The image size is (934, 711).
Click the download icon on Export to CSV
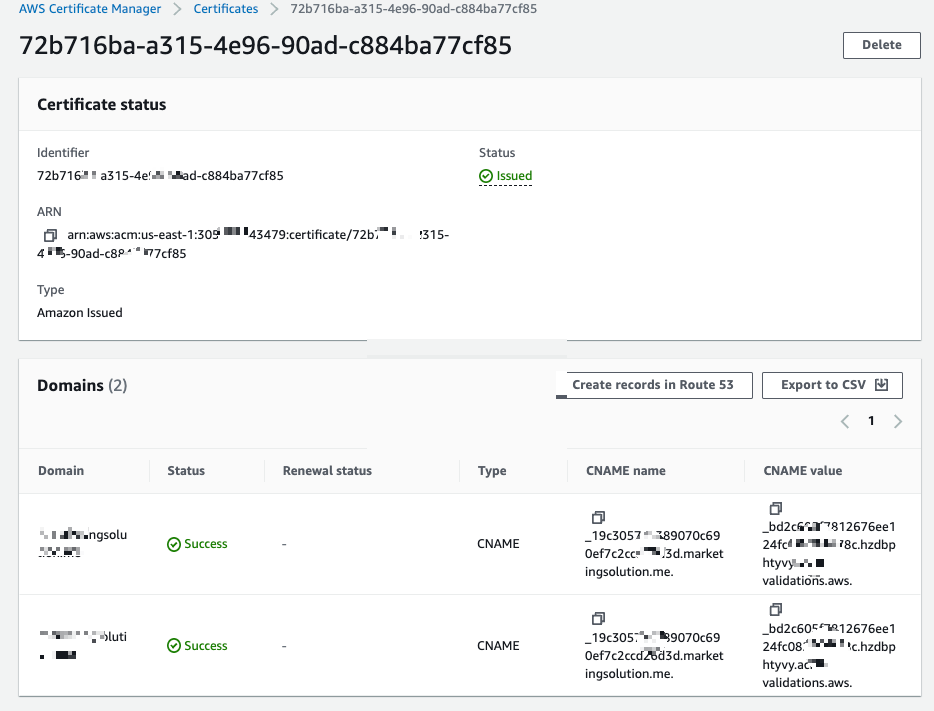coord(882,385)
